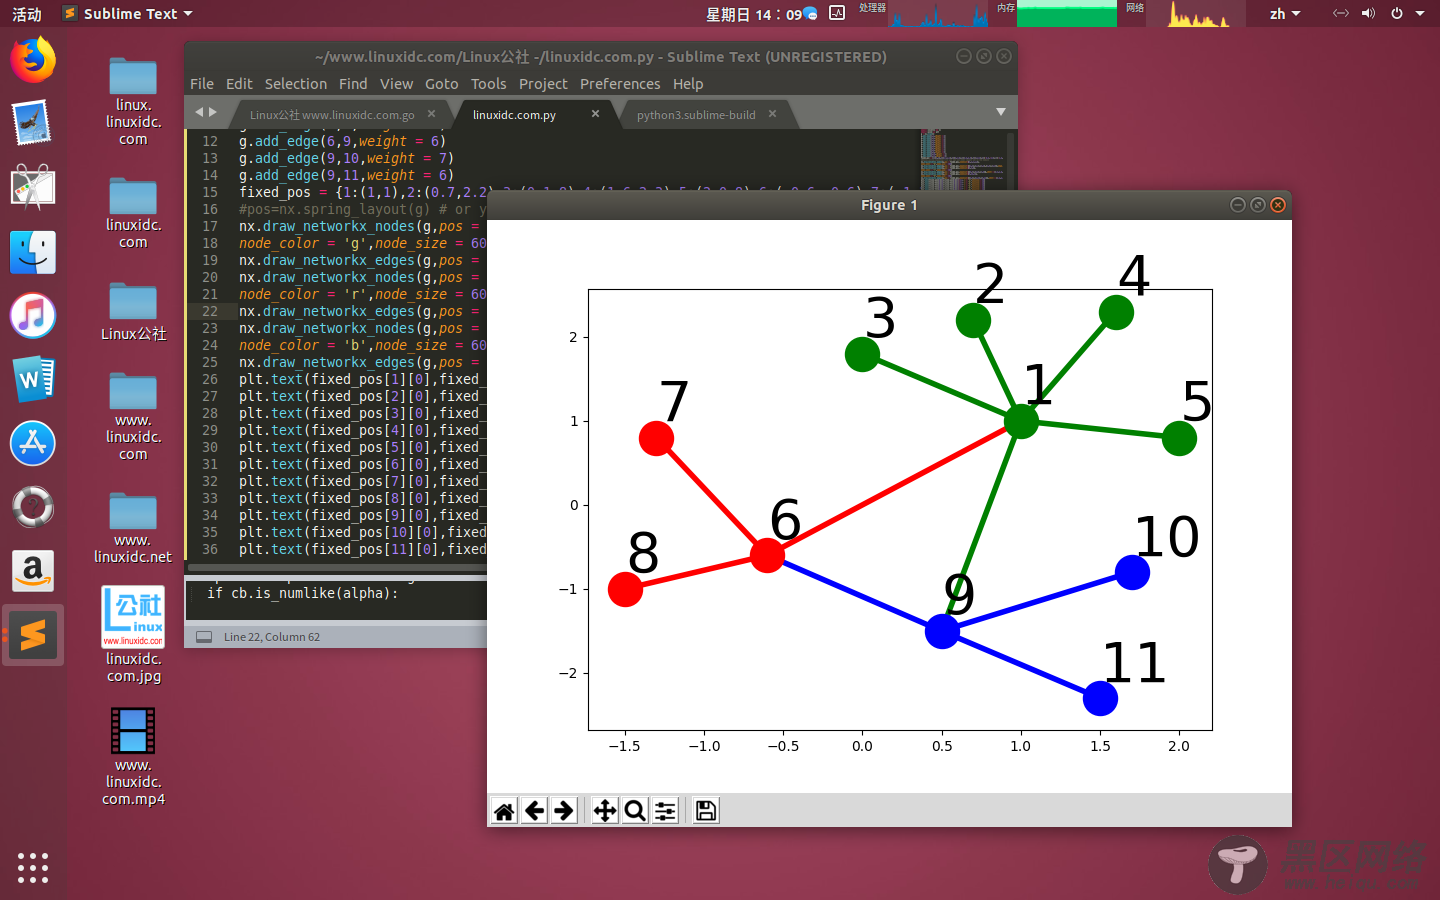
Task: Open the Goto menu in Sublime Text
Action: tap(442, 84)
